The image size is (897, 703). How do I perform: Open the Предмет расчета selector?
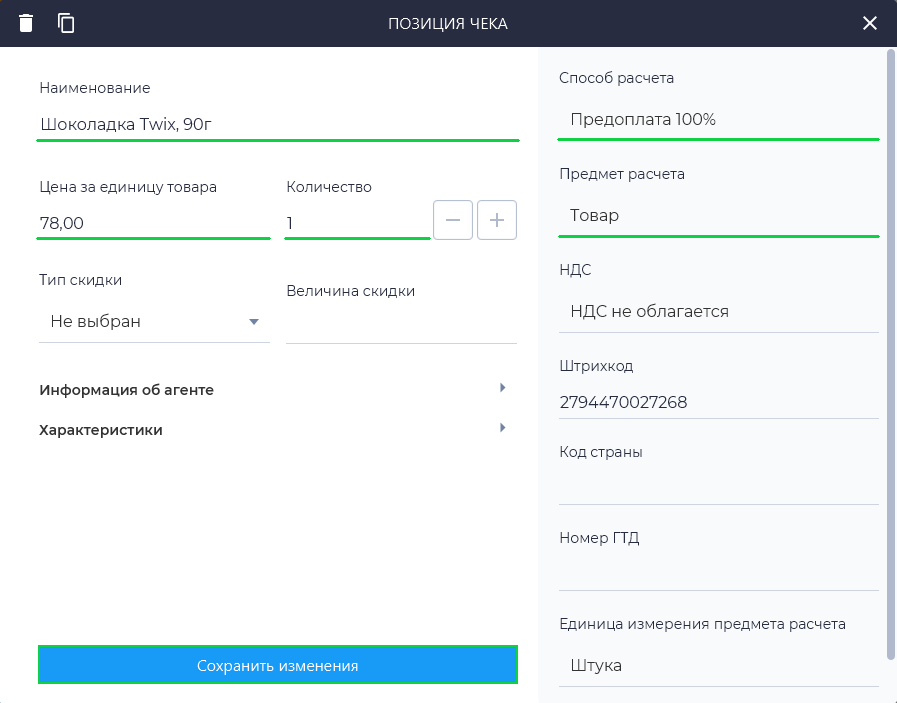click(x=718, y=216)
